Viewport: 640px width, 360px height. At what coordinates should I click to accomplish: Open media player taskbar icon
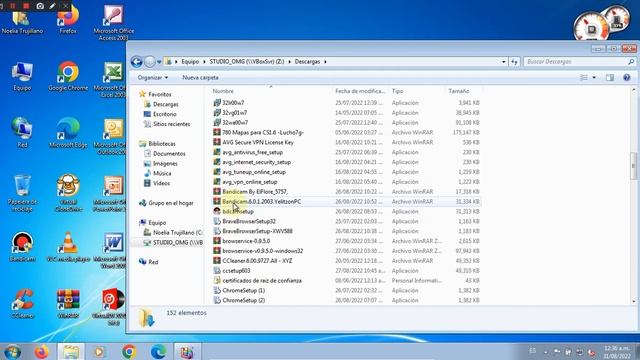(x=99, y=352)
